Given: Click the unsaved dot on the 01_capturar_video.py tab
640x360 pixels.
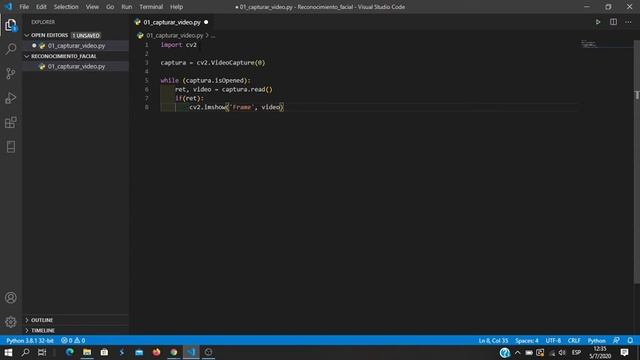Looking at the screenshot, I should (206, 22).
